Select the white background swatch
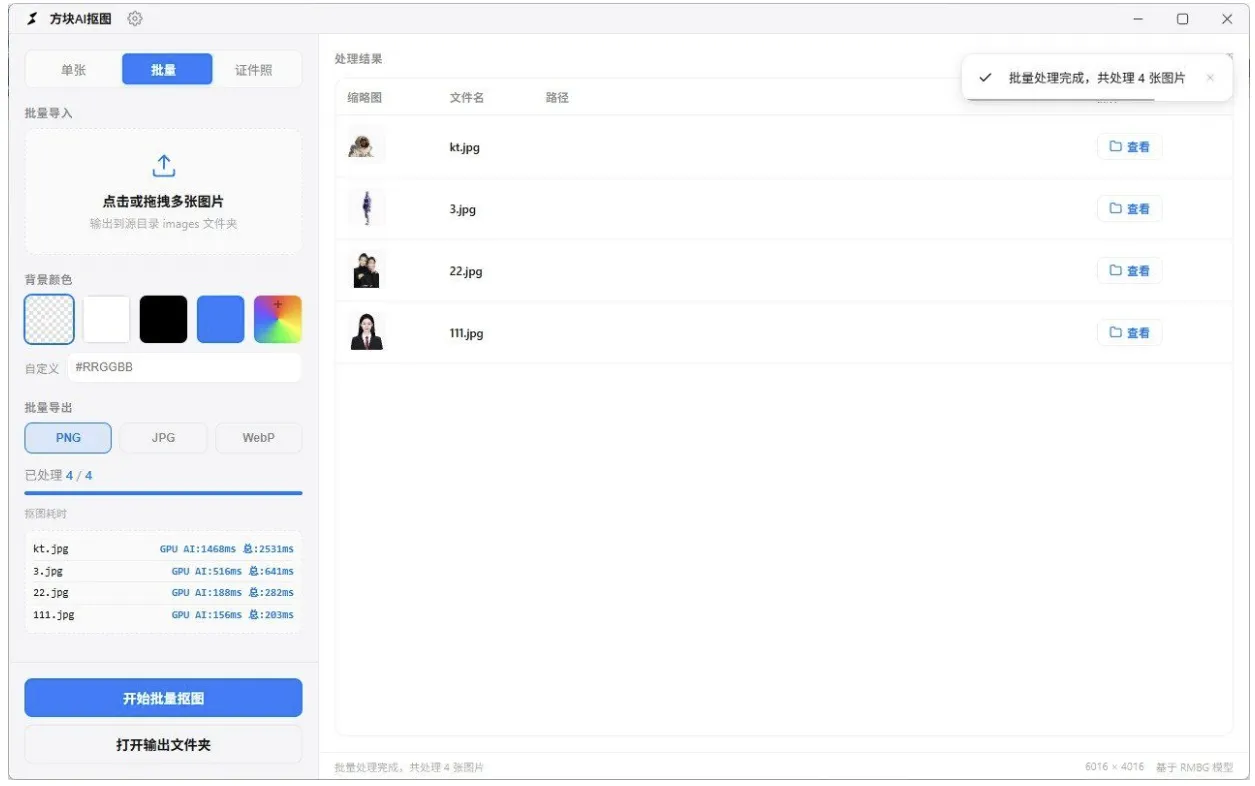The height and width of the screenshot is (786, 1255). [x=106, y=319]
